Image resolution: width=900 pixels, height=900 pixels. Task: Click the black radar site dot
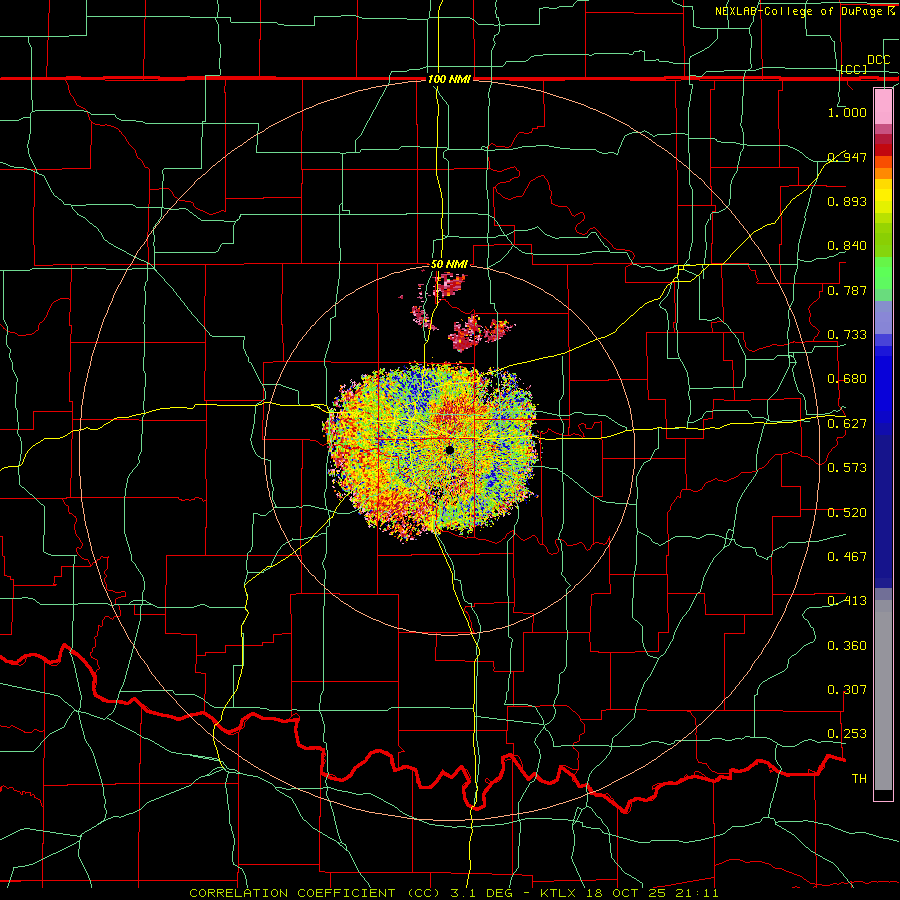pyautogui.click(x=449, y=450)
